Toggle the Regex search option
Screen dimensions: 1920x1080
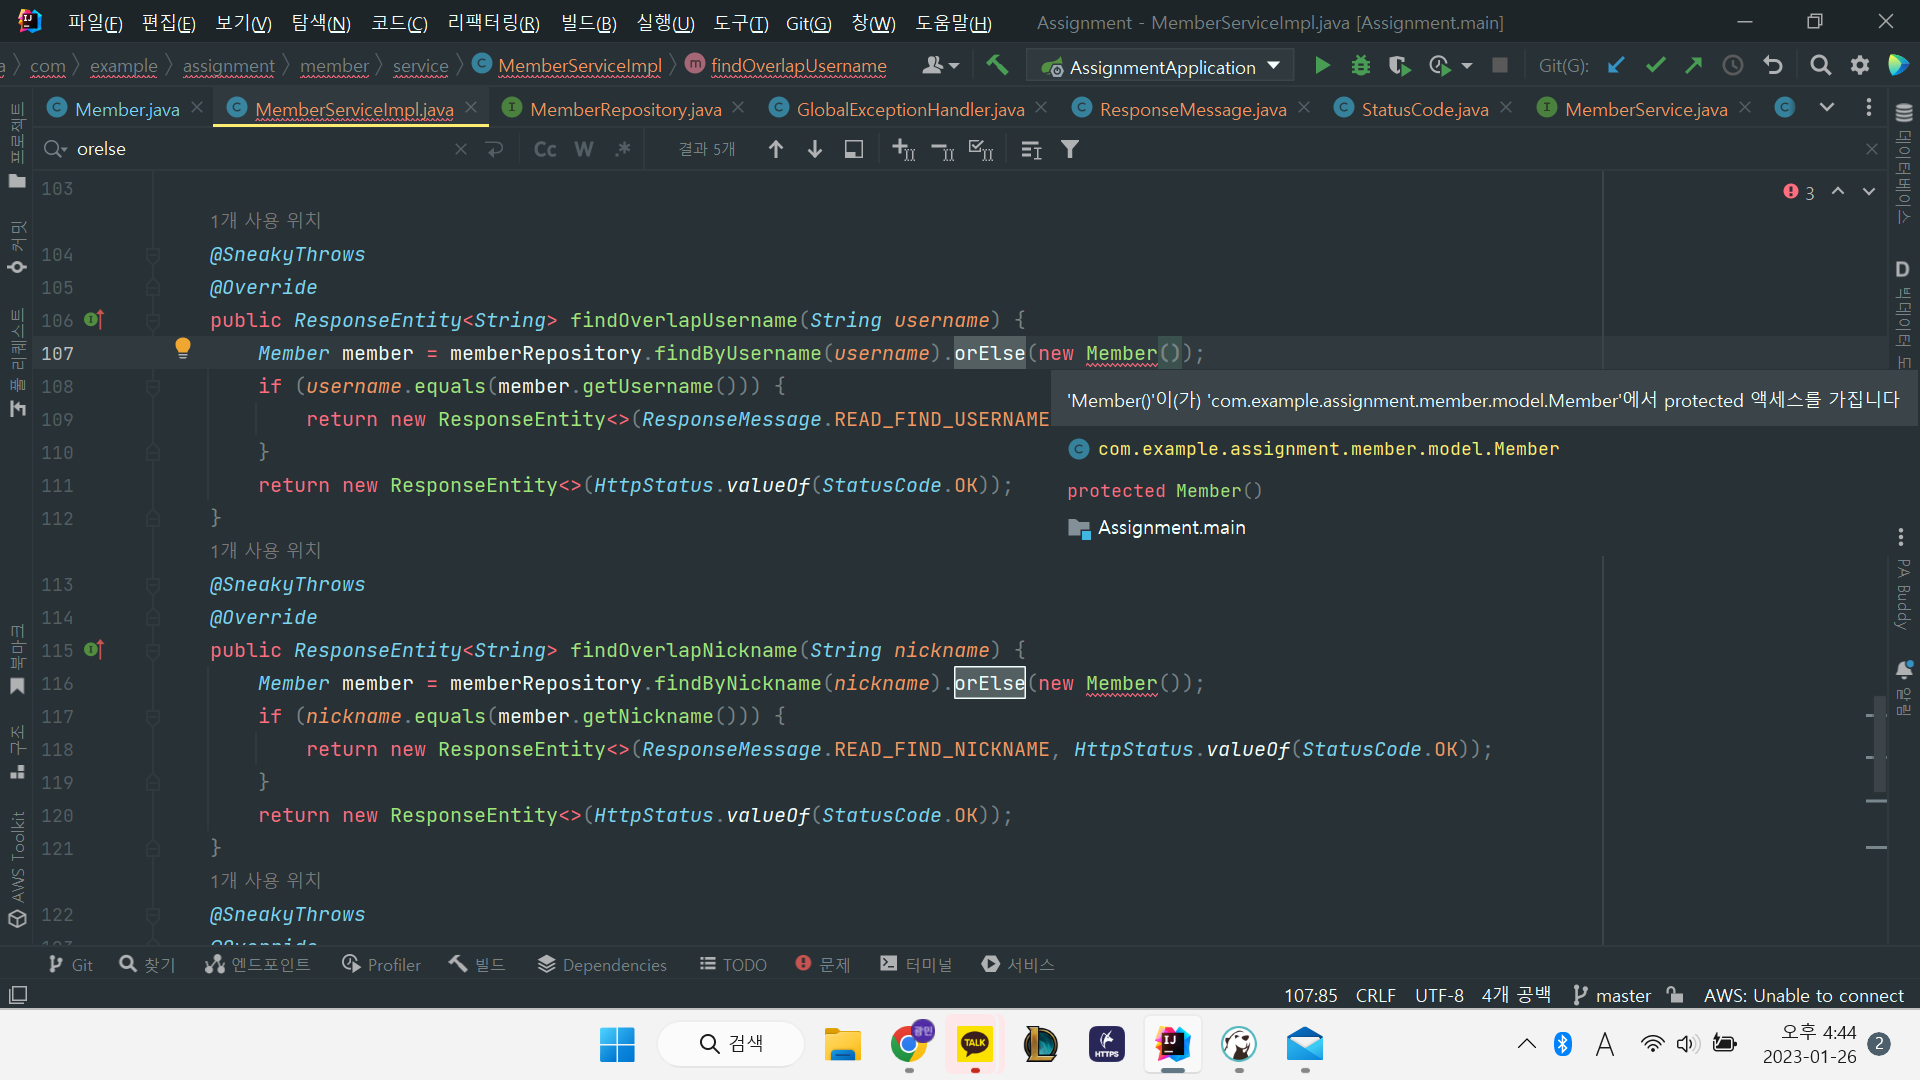click(x=623, y=149)
